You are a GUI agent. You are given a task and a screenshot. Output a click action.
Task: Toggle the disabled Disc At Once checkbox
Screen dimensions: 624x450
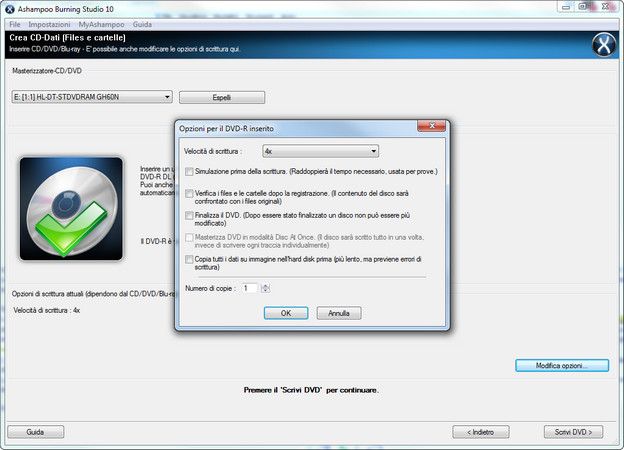pyautogui.click(x=189, y=238)
